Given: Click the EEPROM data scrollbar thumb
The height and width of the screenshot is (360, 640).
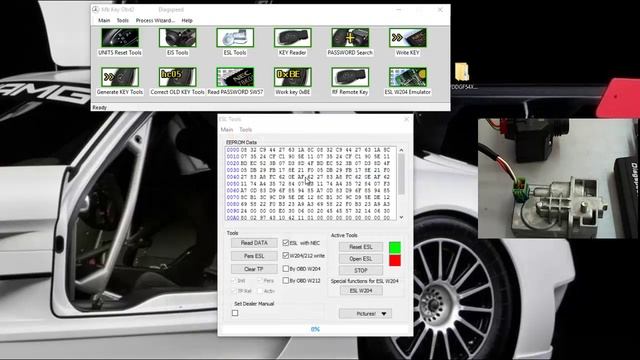Looking at the screenshot, I should tap(402, 175).
